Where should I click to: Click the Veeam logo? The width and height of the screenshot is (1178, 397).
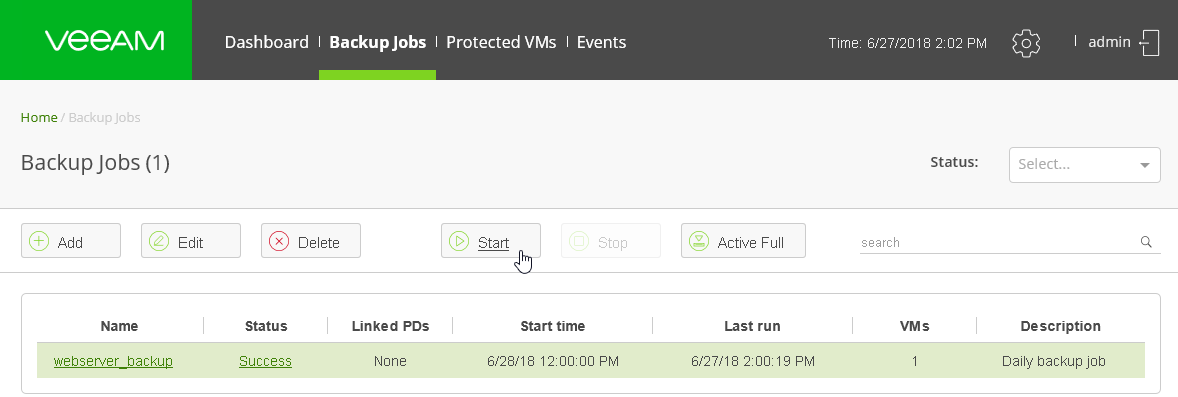[104, 41]
